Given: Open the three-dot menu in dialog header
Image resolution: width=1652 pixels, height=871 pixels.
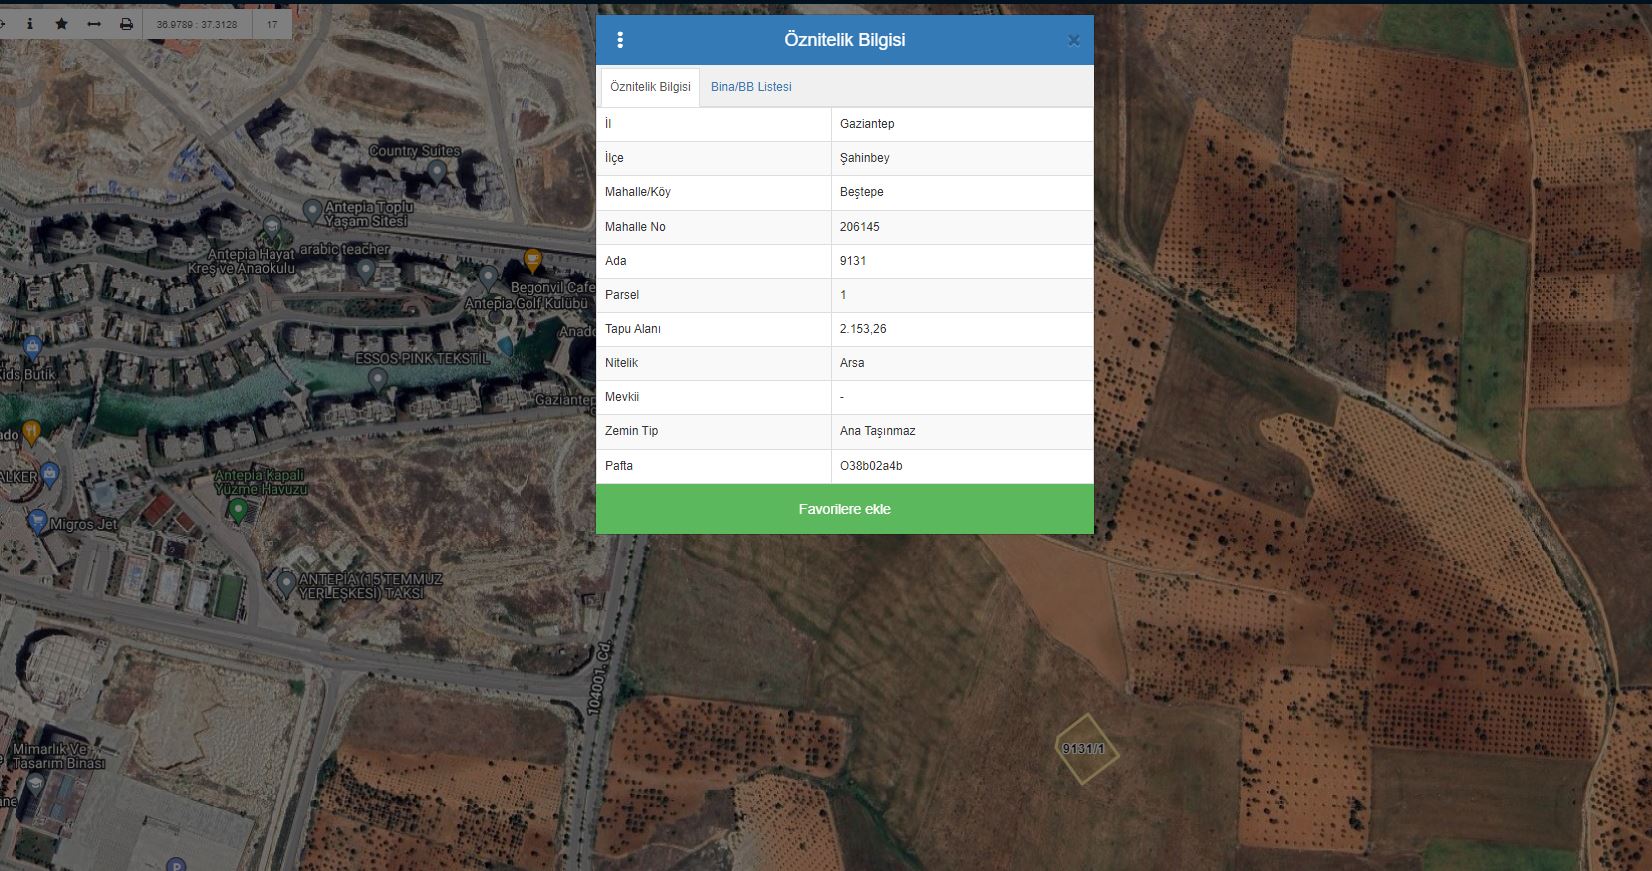Looking at the screenshot, I should pos(620,40).
